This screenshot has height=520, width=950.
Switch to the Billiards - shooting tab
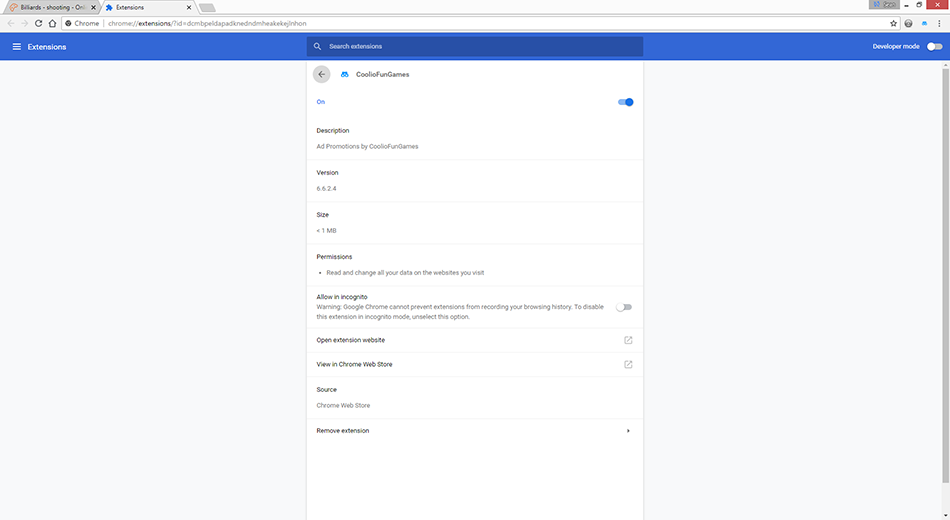tap(50, 7)
